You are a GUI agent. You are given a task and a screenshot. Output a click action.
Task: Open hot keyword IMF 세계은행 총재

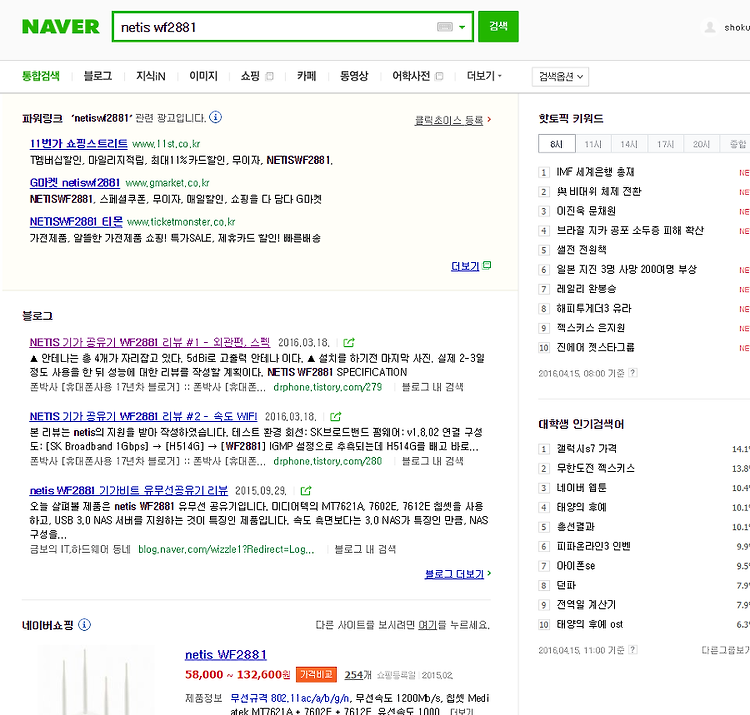[x=596, y=172]
